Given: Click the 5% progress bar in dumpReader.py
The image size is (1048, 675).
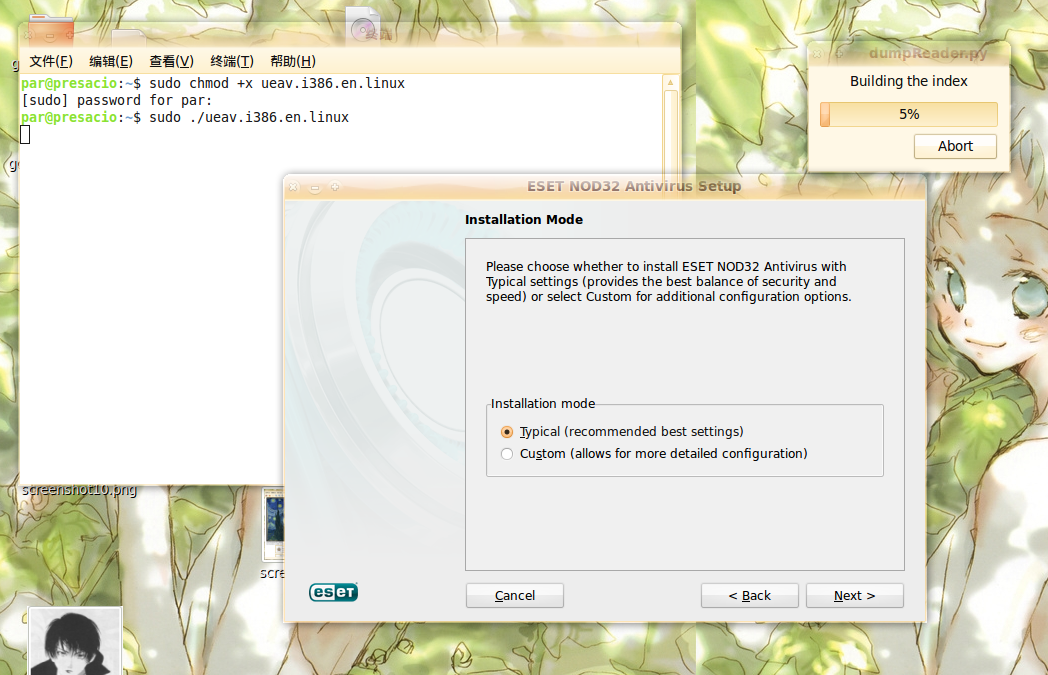Looking at the screenshot, I should tap(909, 114).
